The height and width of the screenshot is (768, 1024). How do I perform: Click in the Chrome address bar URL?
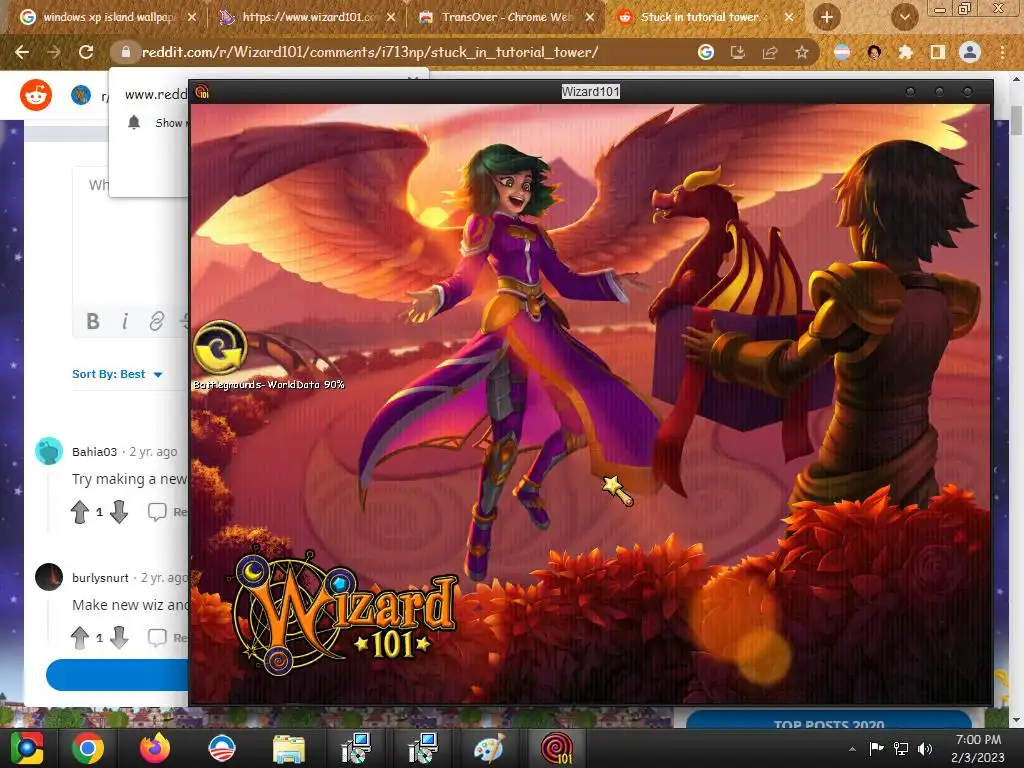click(x=370, y=52)
